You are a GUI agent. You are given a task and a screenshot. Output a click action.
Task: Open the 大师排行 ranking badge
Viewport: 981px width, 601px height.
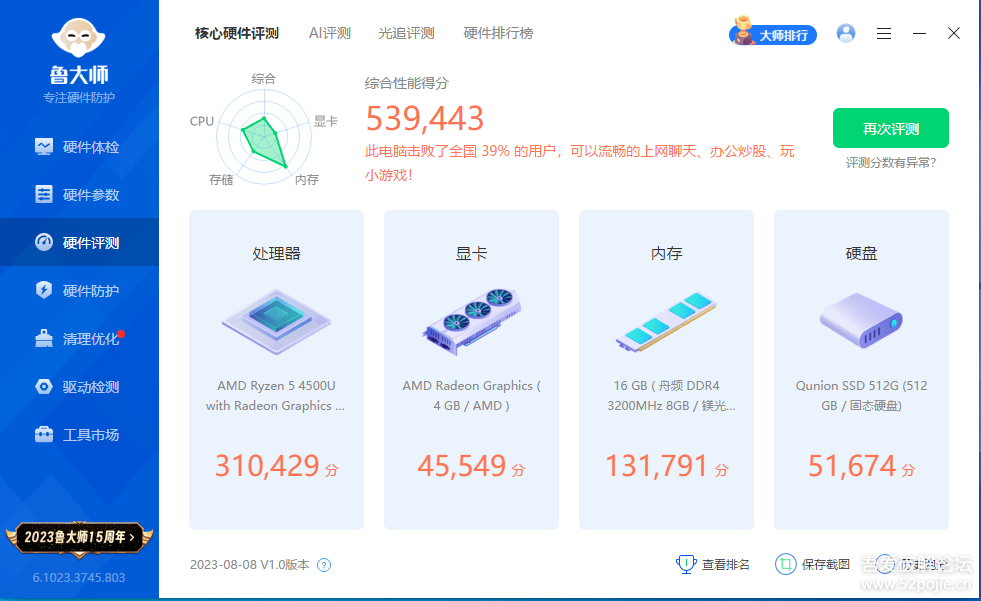point(773,33)
